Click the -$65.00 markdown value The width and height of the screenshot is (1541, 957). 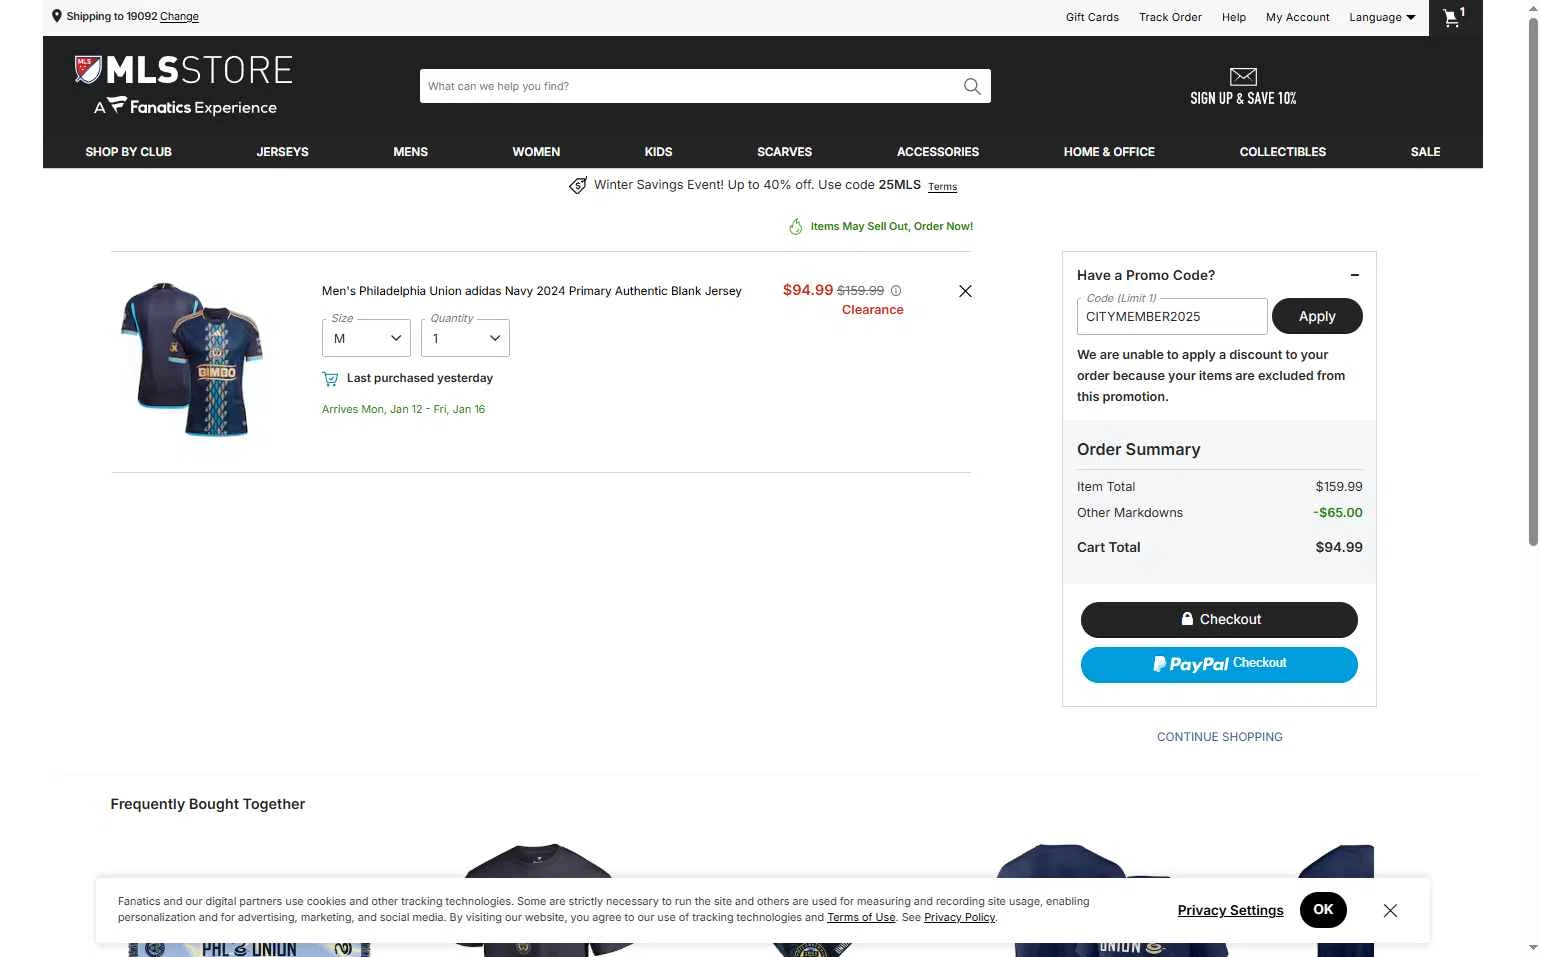tap(1338, 512)
